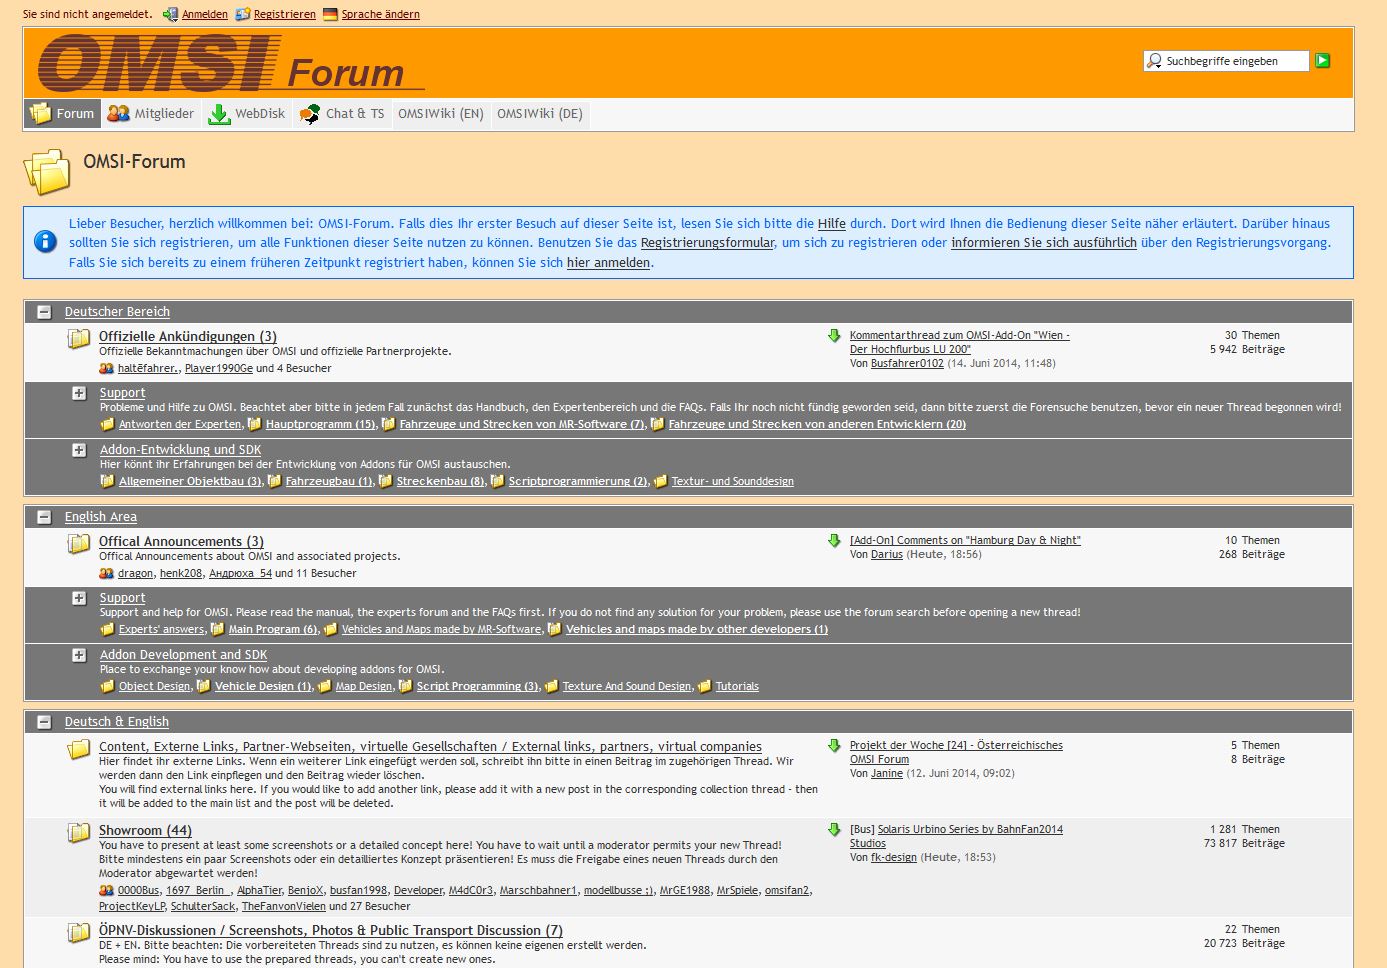Click small folder icon beside Tutorials

pyautogui.click(x=704, y=686)
